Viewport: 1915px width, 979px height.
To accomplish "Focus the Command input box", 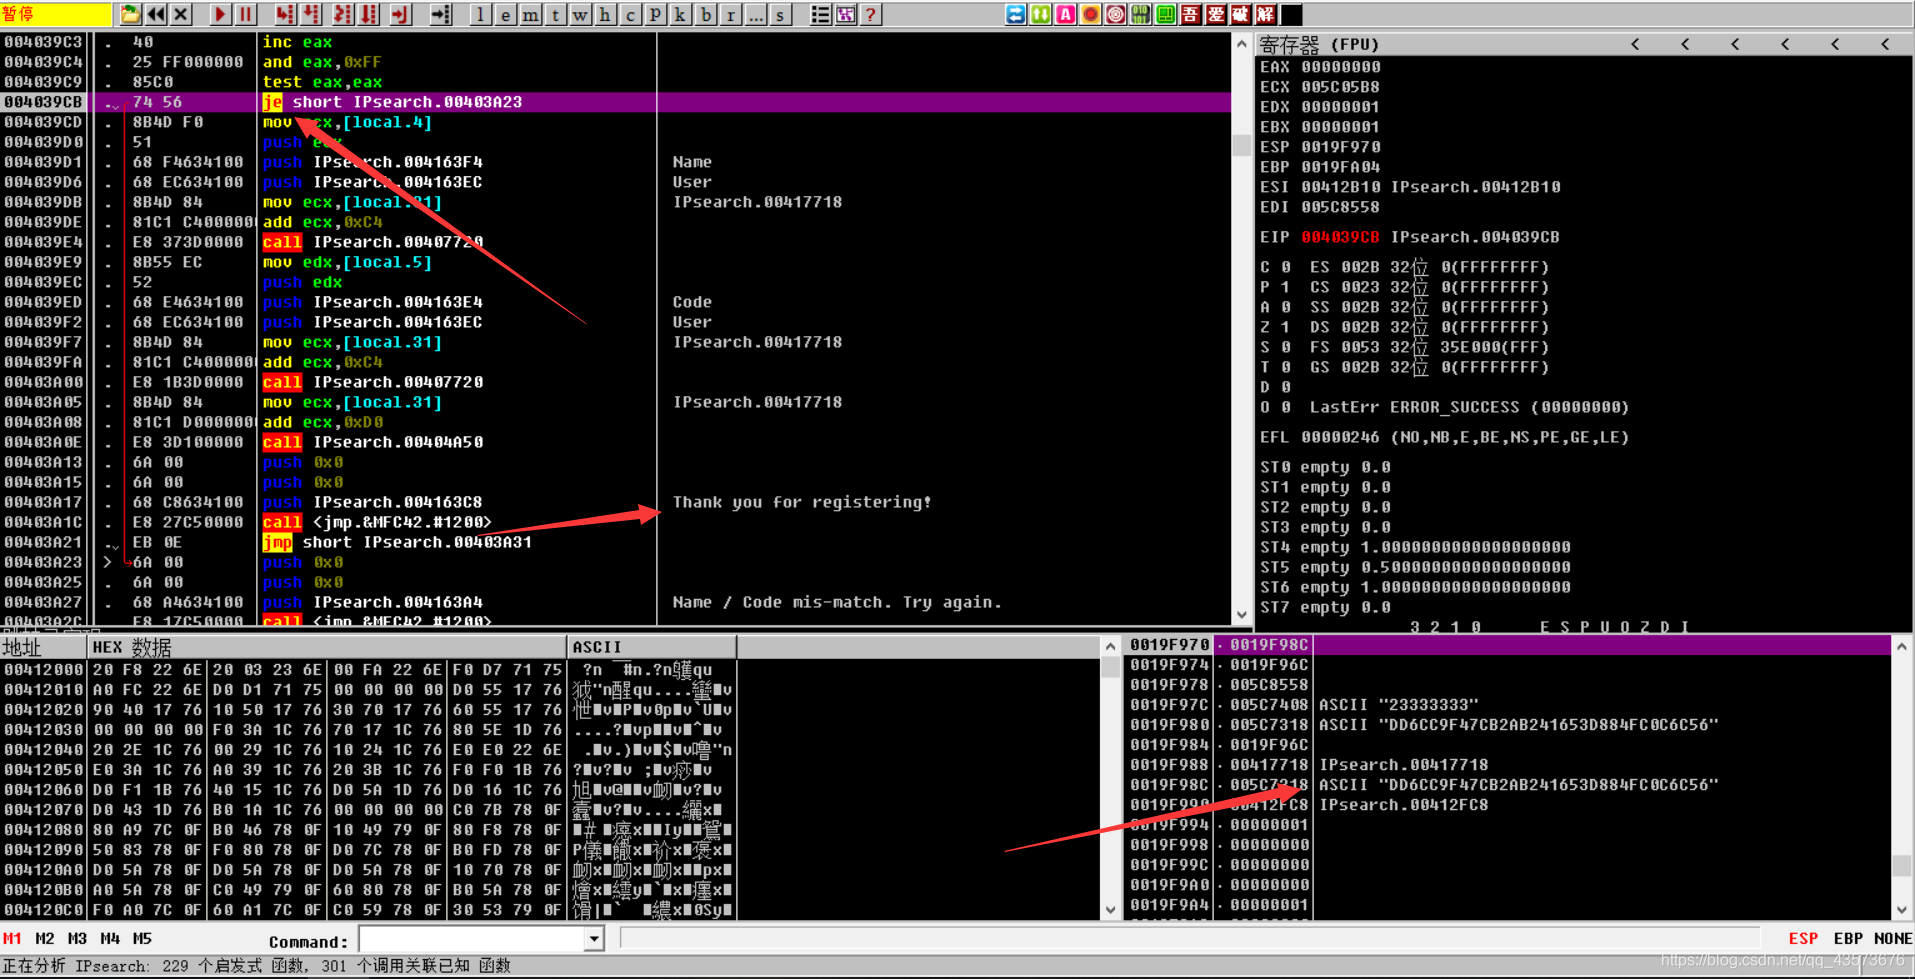I will 472,939.
